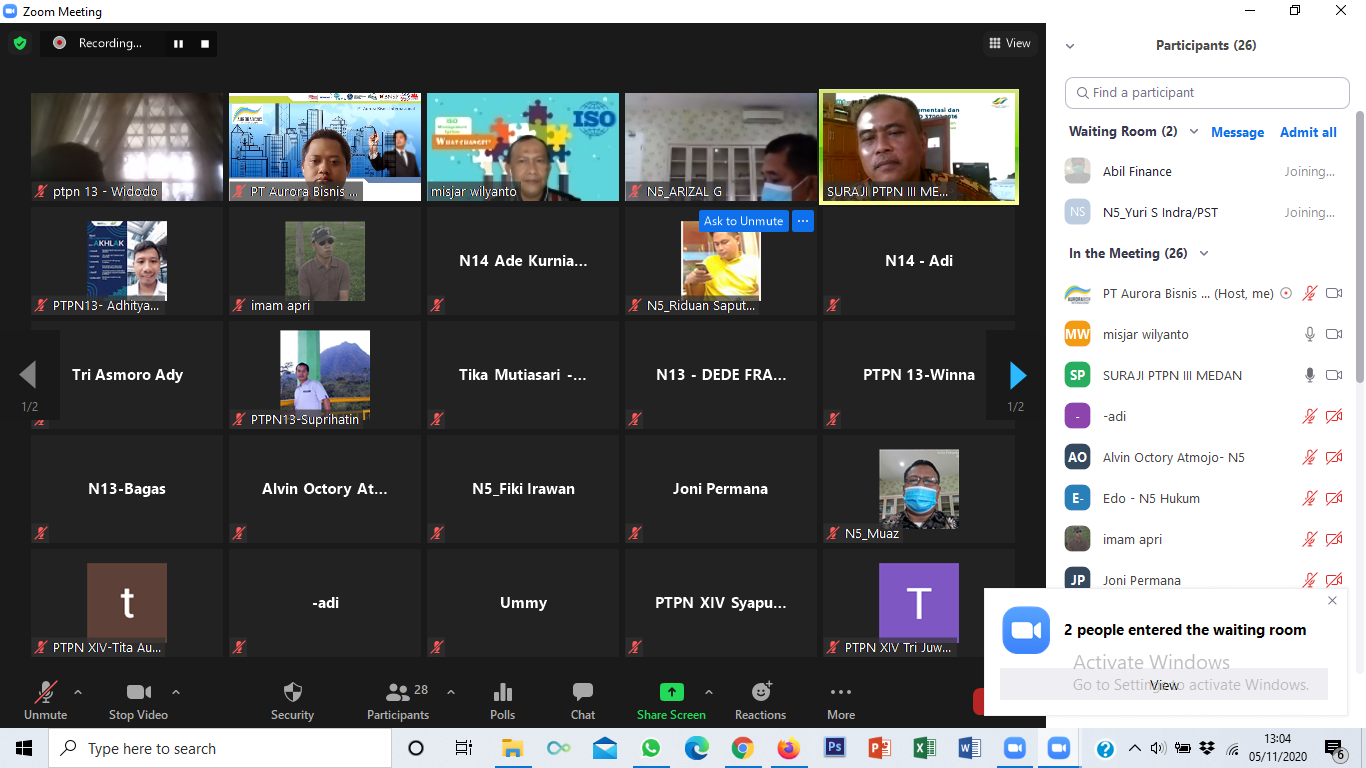1366x768 pixels.
Task: Toggle muted mic icon for Alvin Octory Atmojo
Action: tap(1309, 457)
